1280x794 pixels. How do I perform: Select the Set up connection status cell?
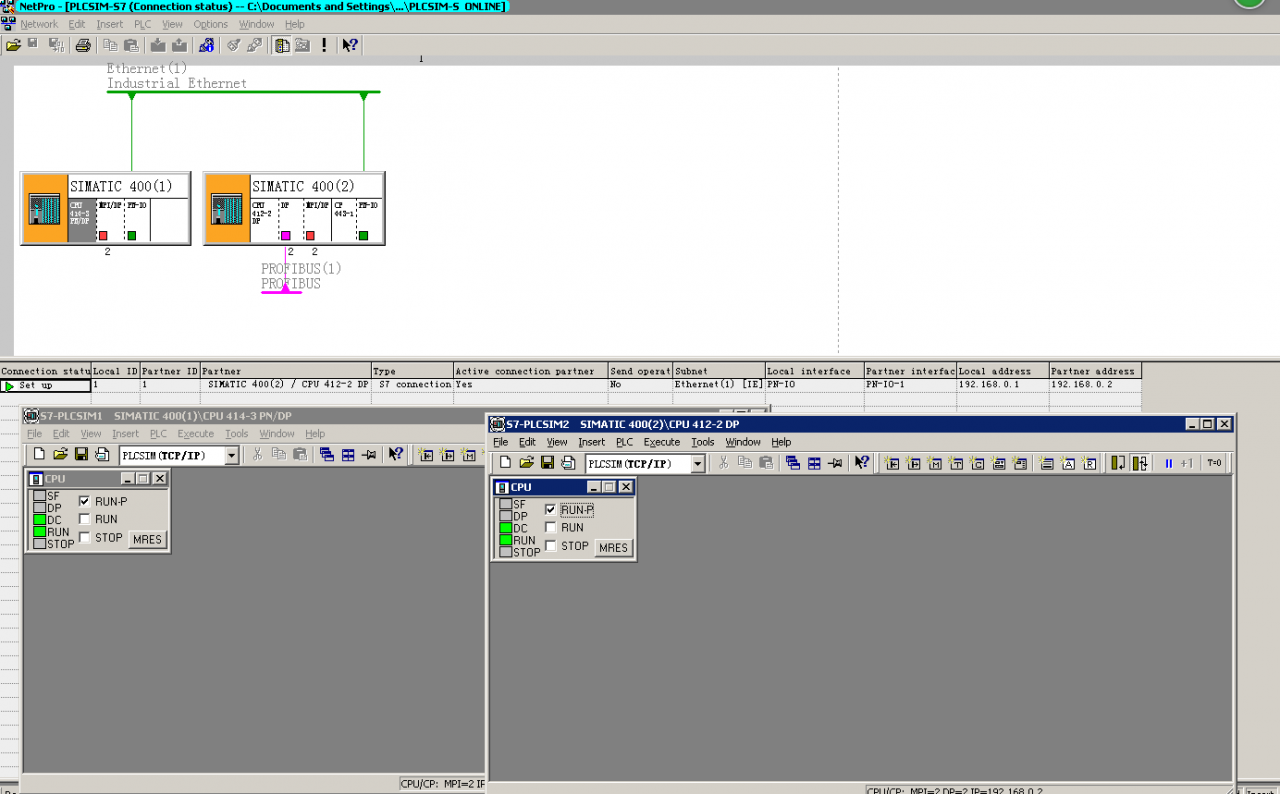click(x=45, y=385)
